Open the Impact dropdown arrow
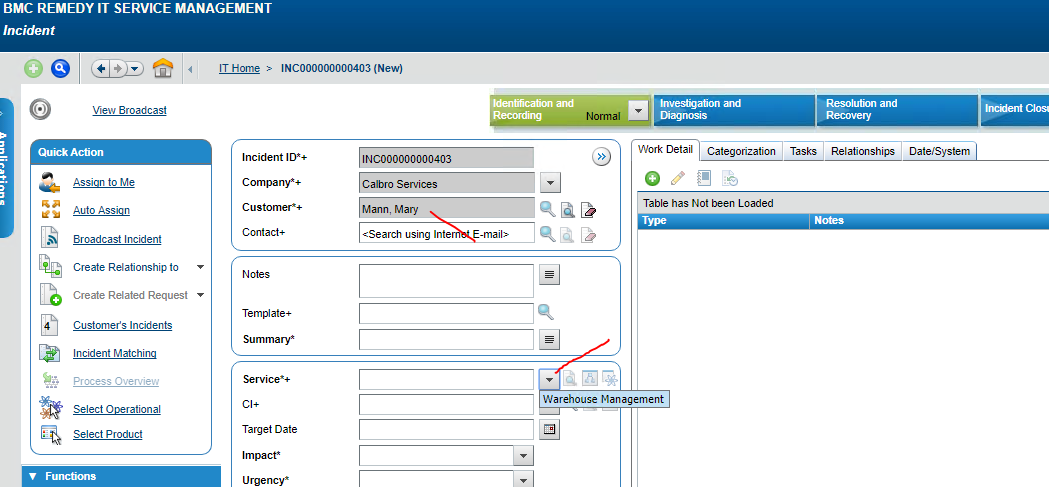1049x487 pixels. click(524, 456)
